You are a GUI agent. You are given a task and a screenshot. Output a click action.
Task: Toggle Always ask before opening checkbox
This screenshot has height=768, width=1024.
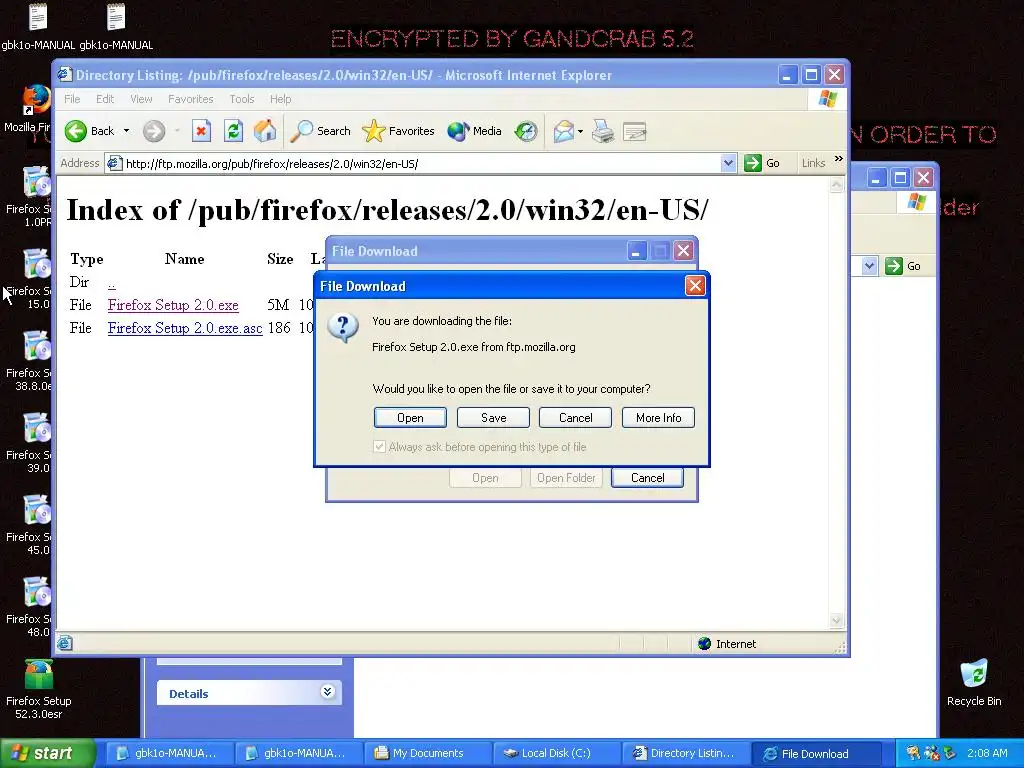(379, 447)
